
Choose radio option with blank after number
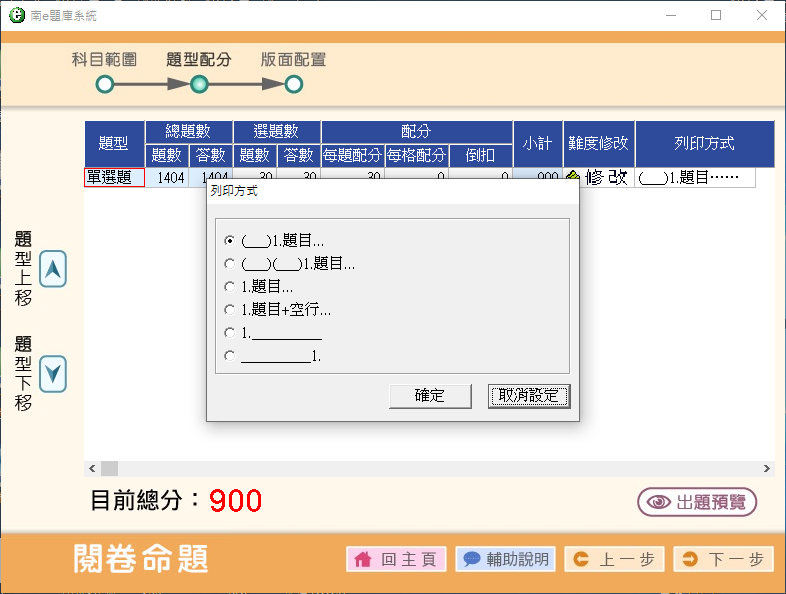click(x=231, y=333)
